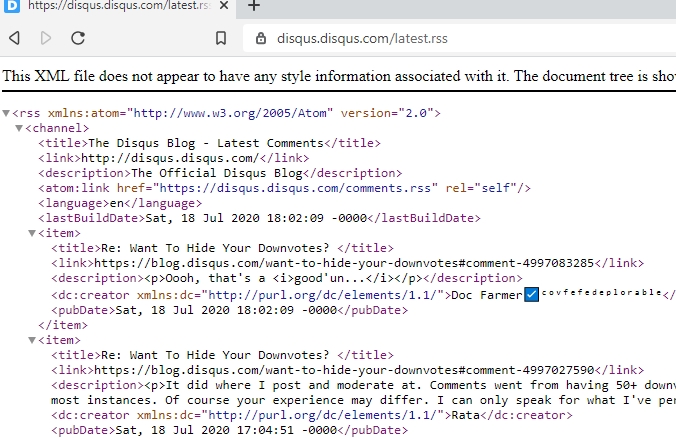676x439 pixels.
Task: Open a new tab with the plus button
Action: point(254,6)
